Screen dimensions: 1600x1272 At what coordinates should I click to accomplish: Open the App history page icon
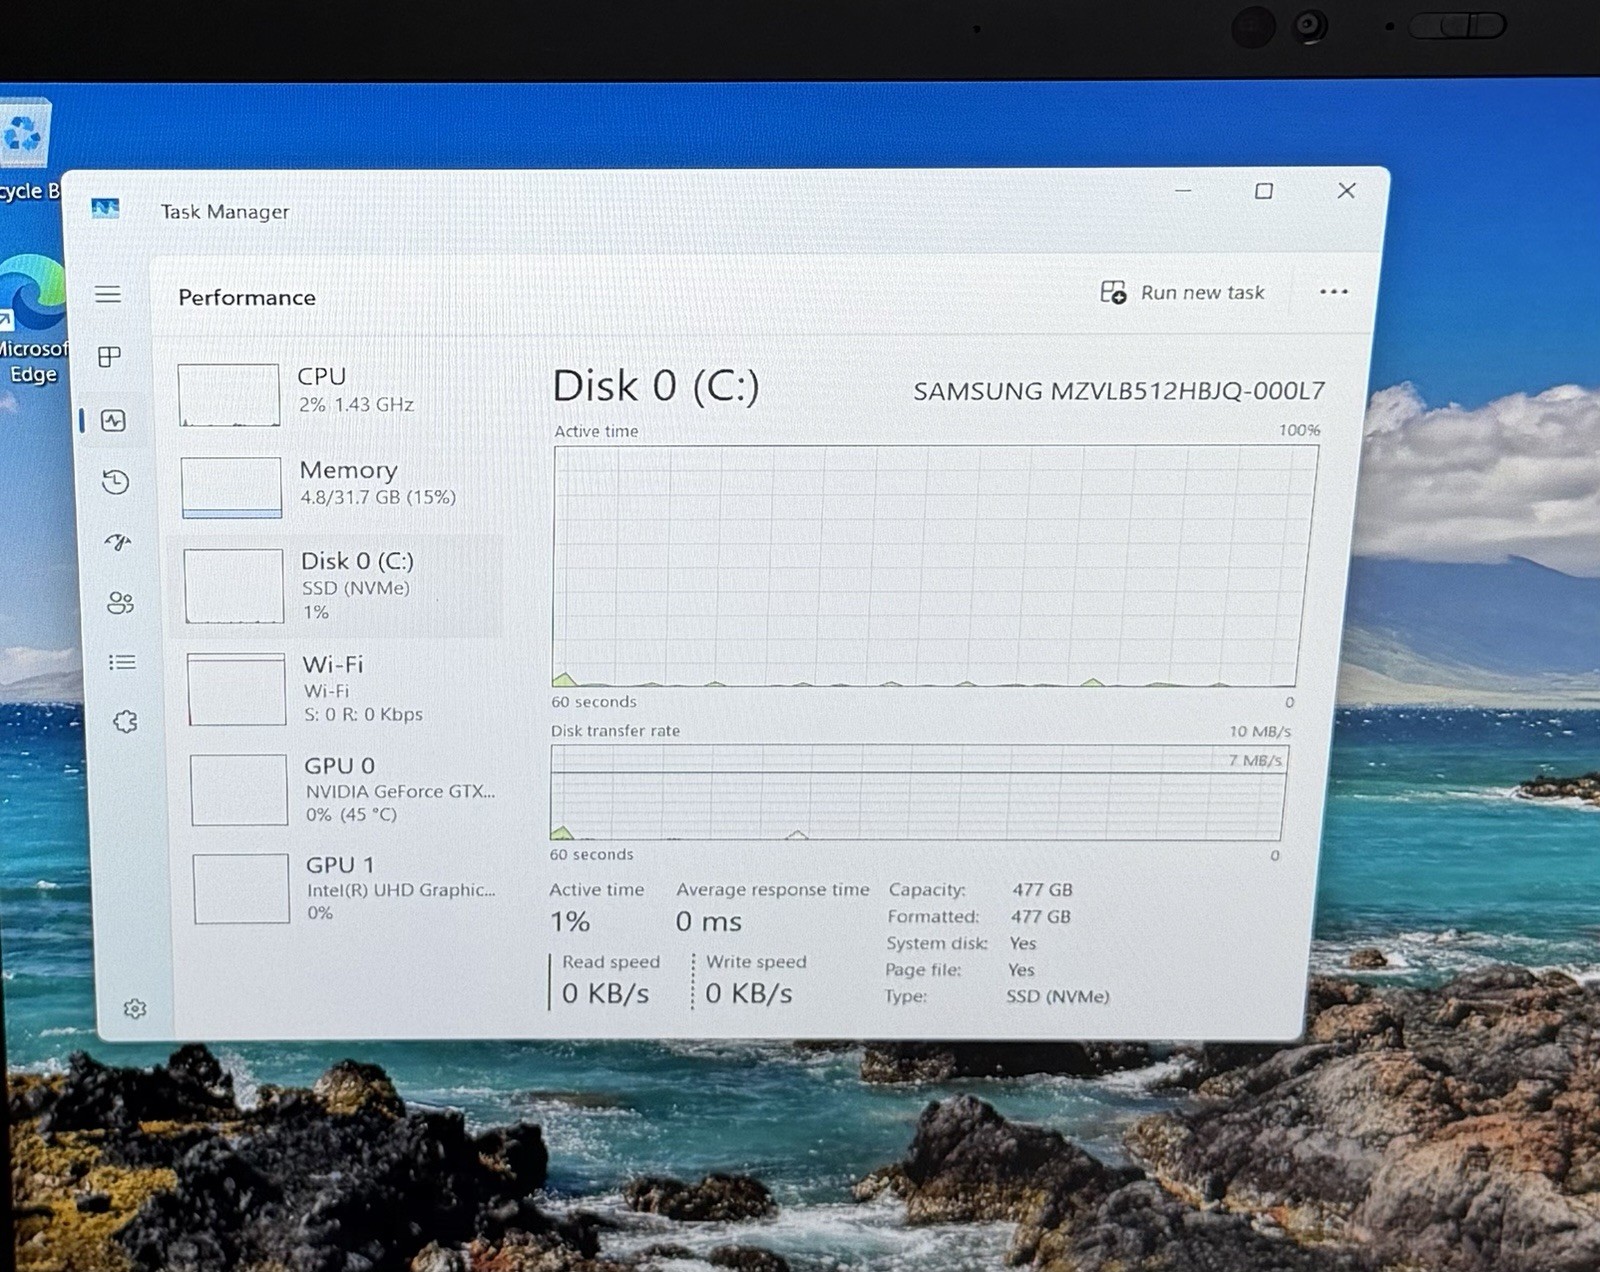116,482
